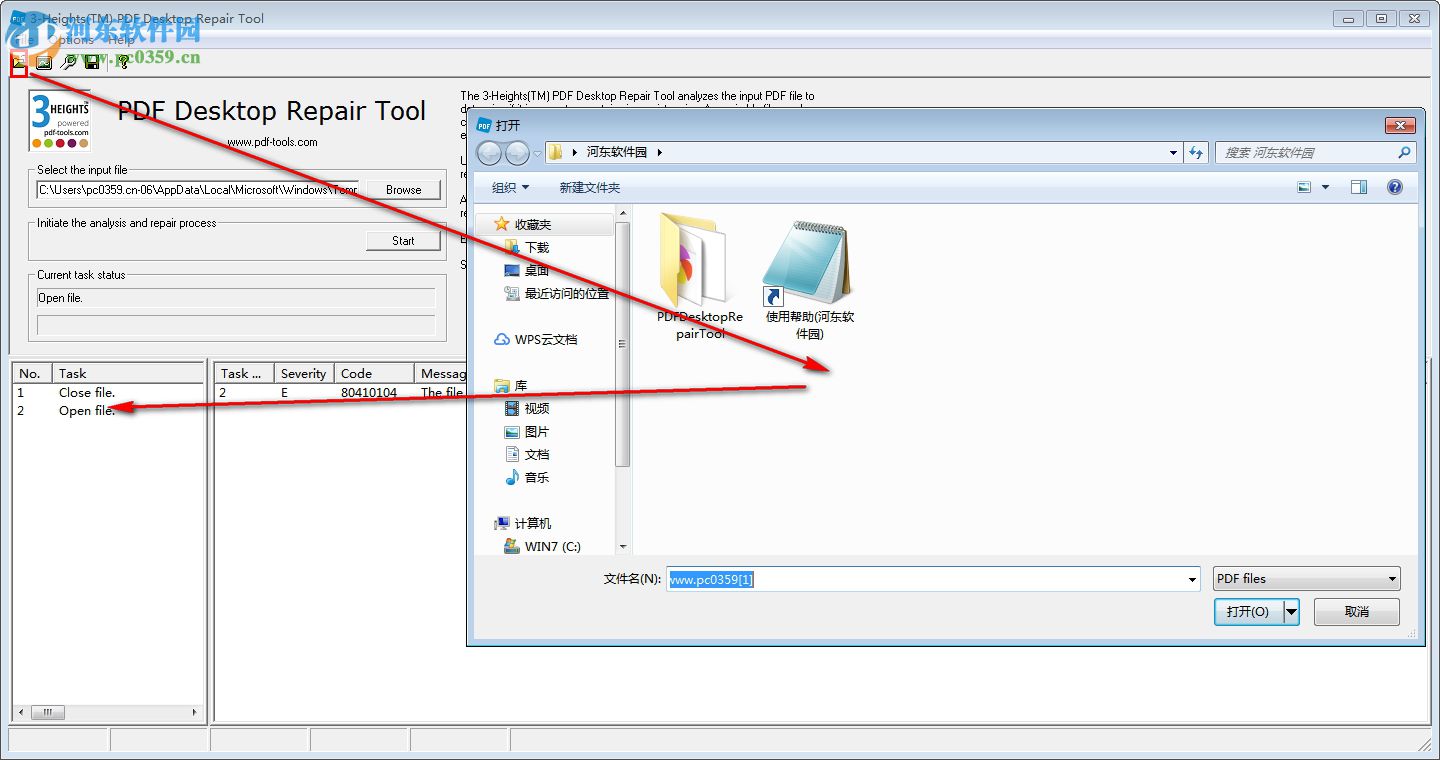Screen dimensions: 1440x760
Task: Click the change view icon in the dialog
Action: pos(1304,187)
